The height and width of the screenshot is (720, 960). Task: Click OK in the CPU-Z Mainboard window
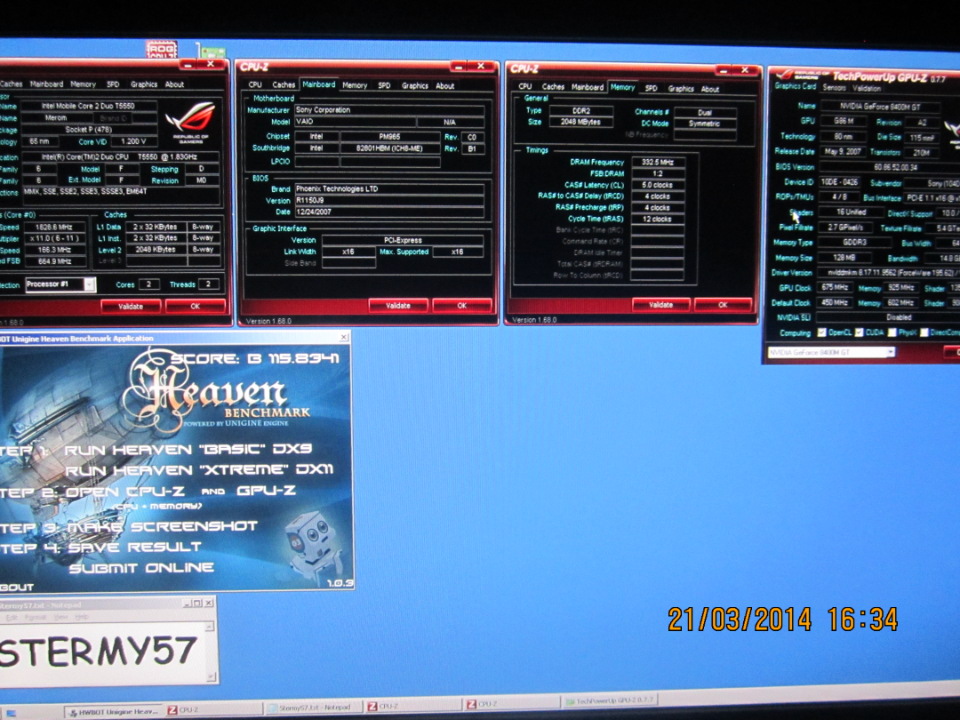coord(462,305)
